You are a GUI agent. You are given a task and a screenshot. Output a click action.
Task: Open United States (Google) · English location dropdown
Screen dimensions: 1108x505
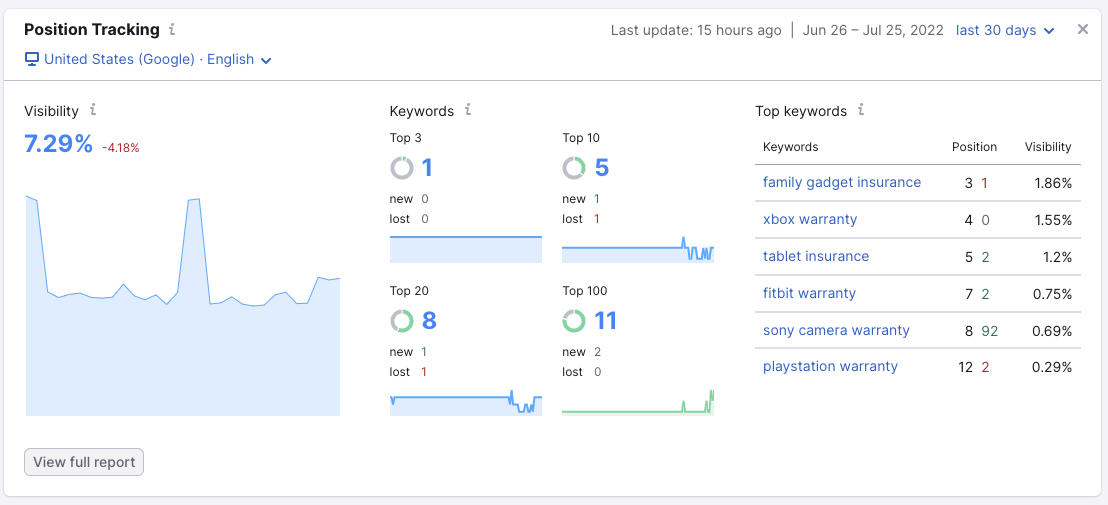(x=148, y=59)
